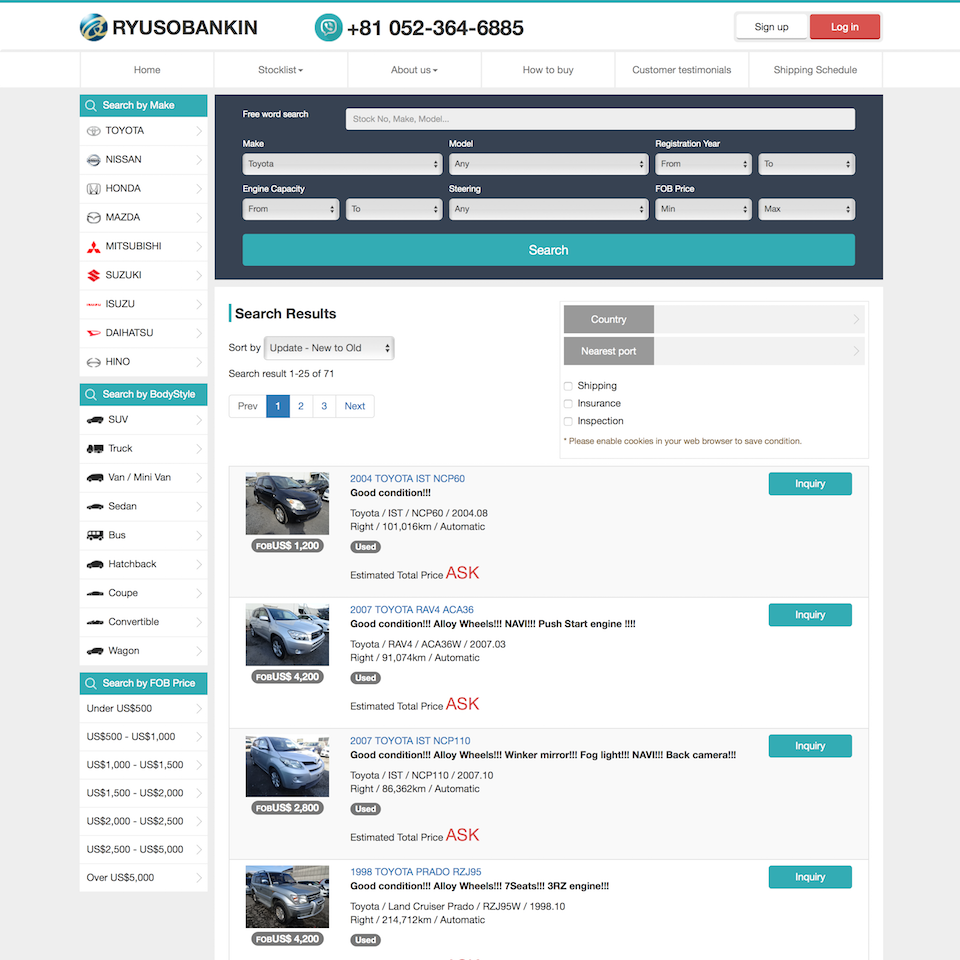
Task: Click the Coupe body style icon
Action: (95, 593)
